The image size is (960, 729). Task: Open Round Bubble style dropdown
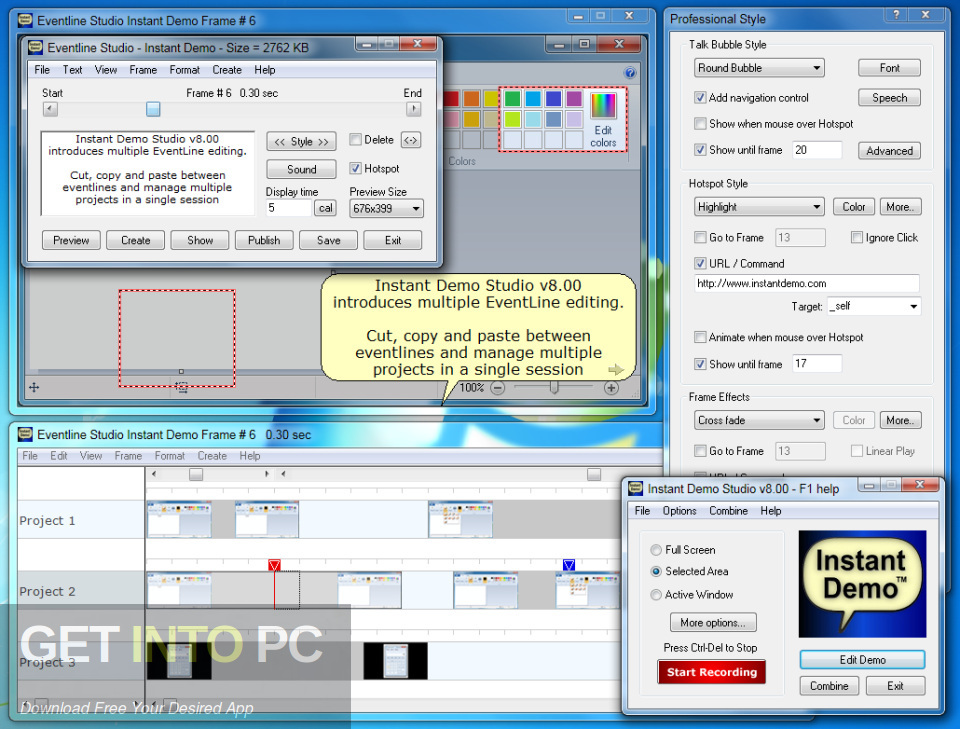point(759,68)
